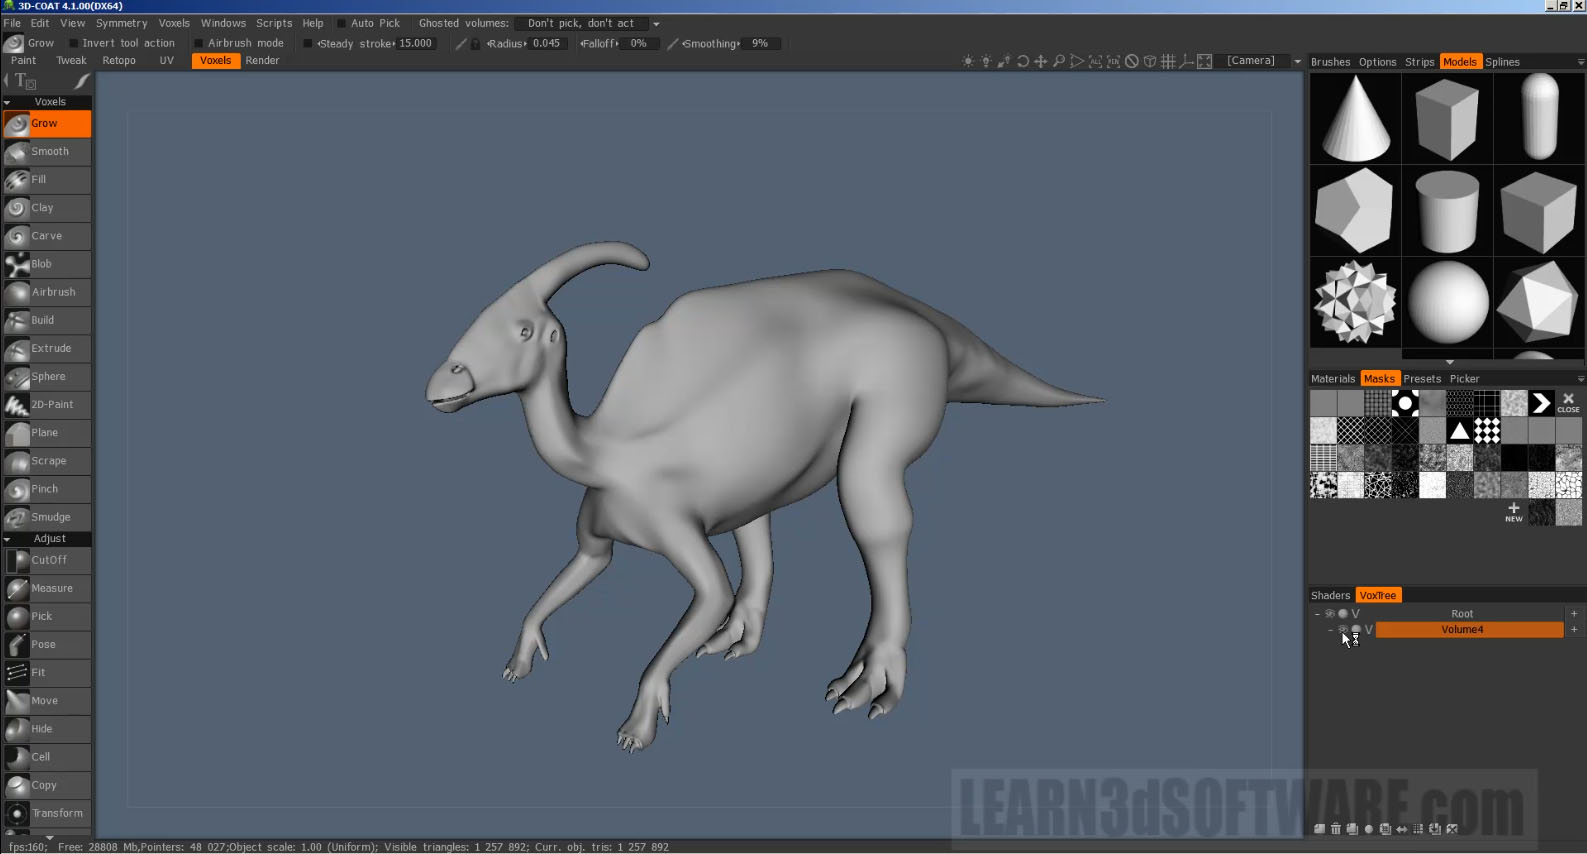Select the Sphere tool

(47, 377)
